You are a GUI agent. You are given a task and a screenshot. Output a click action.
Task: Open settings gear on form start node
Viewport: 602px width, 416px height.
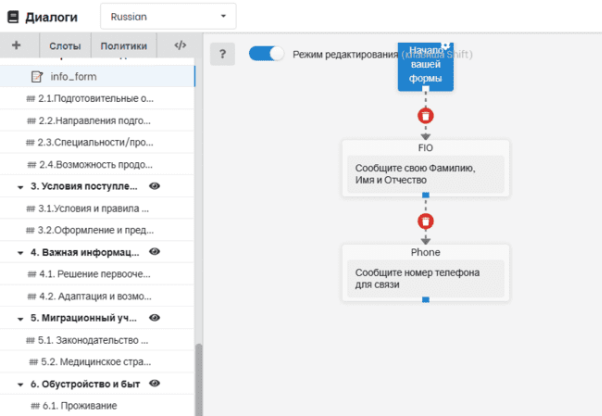(x=445, y=46)
